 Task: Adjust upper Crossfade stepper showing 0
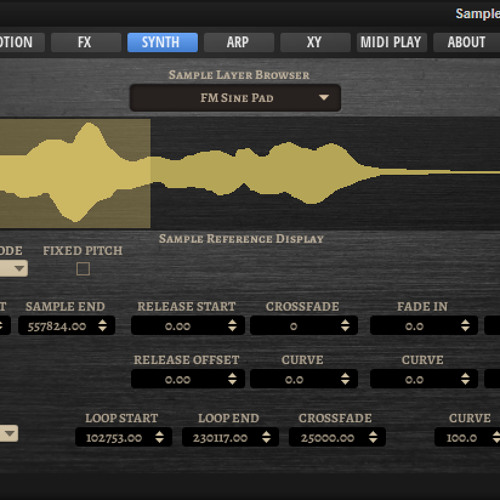pyautogui.click(x=345, y=326)
